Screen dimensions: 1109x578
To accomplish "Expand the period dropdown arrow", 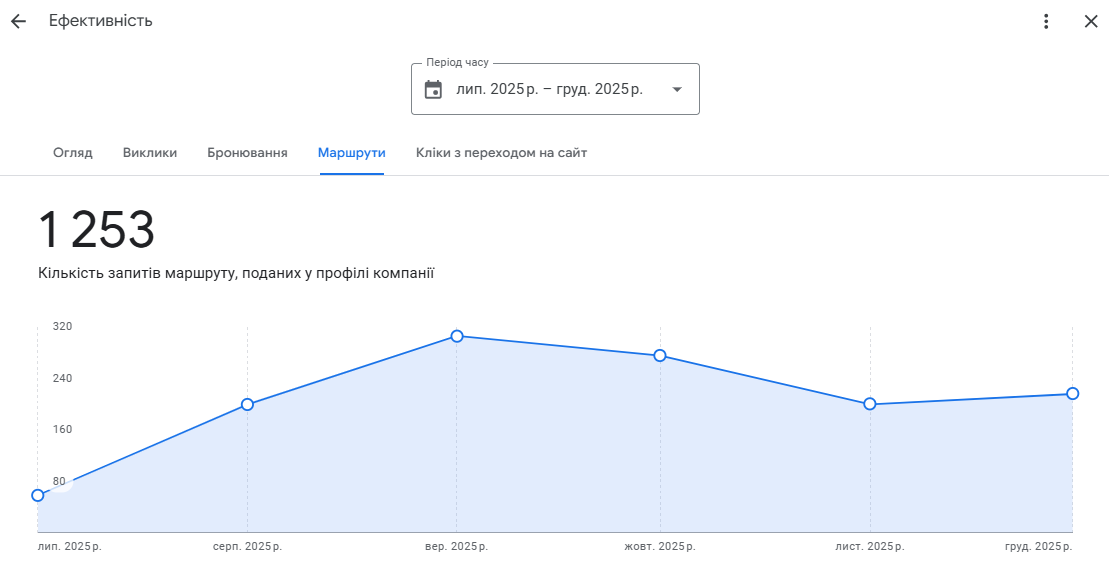I will pos(677,89).
